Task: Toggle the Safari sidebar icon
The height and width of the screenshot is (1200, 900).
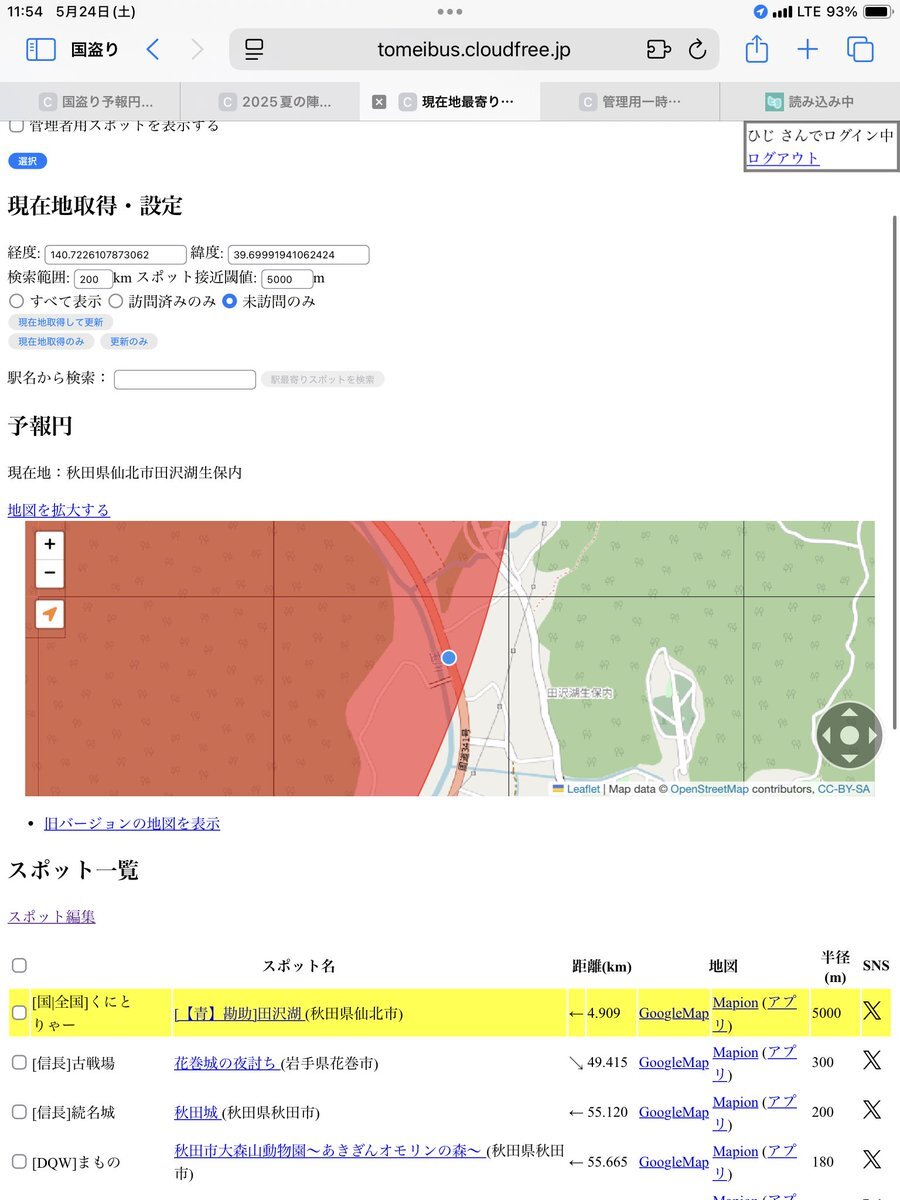Action: [40, 49]
